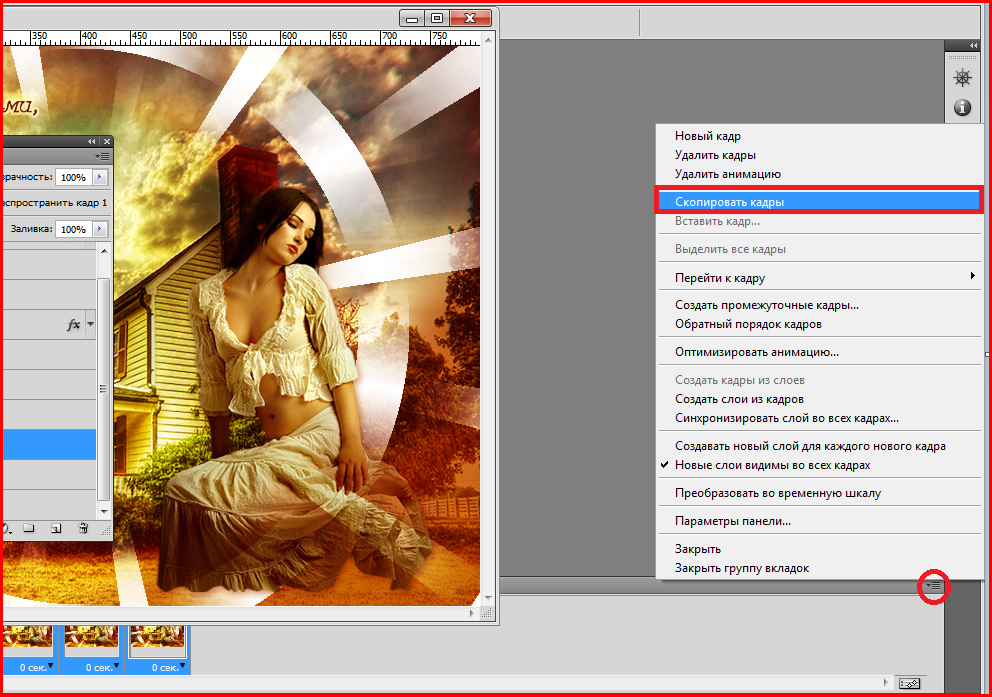
Task: Click the document horizontal scroll-right arrow
Action: point(472,613)
